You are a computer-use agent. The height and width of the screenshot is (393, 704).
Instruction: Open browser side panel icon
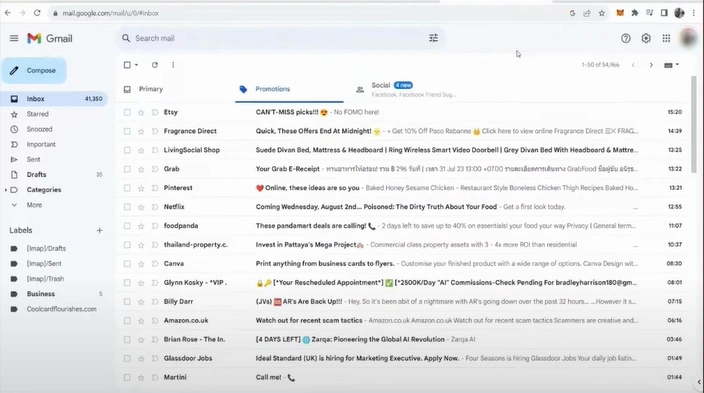(x=664, y=13)
